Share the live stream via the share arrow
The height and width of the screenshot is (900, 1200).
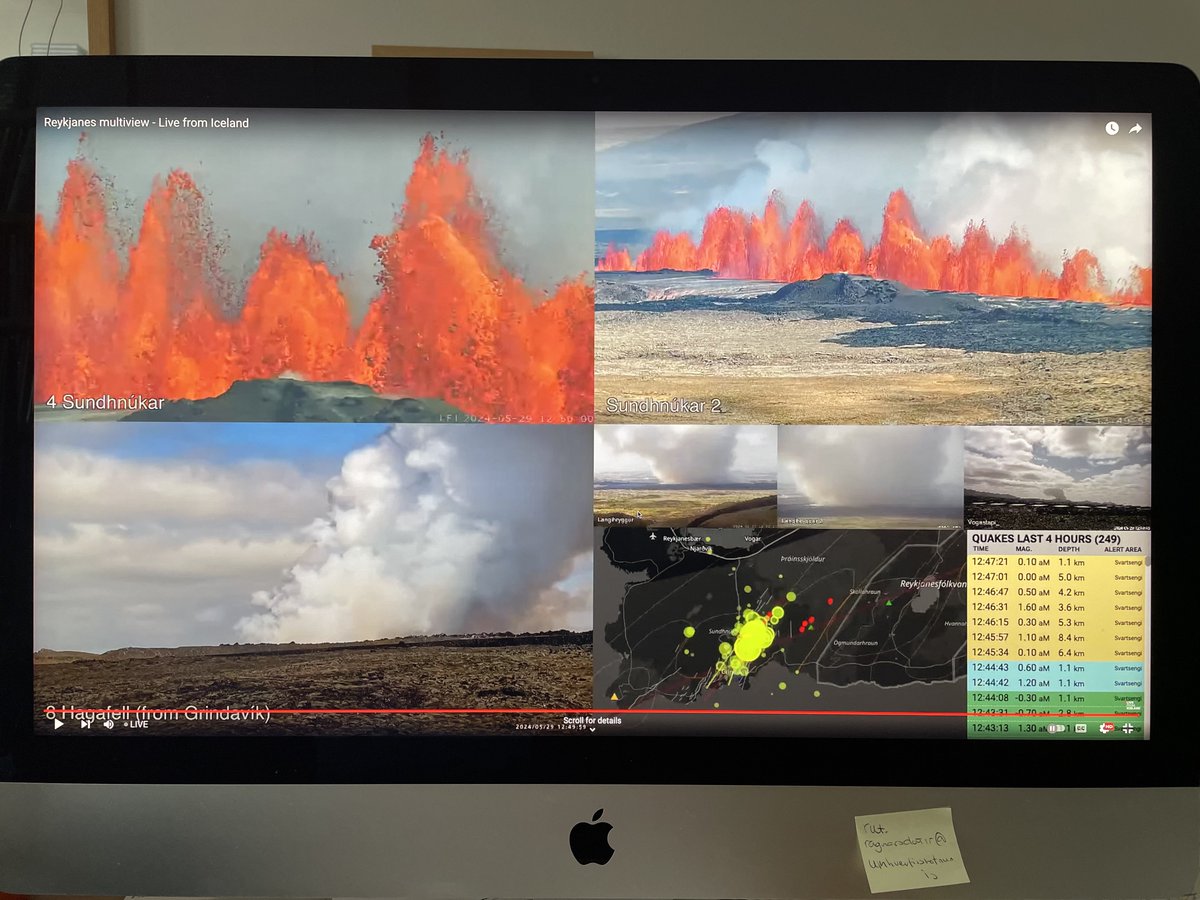[1136, 128]
